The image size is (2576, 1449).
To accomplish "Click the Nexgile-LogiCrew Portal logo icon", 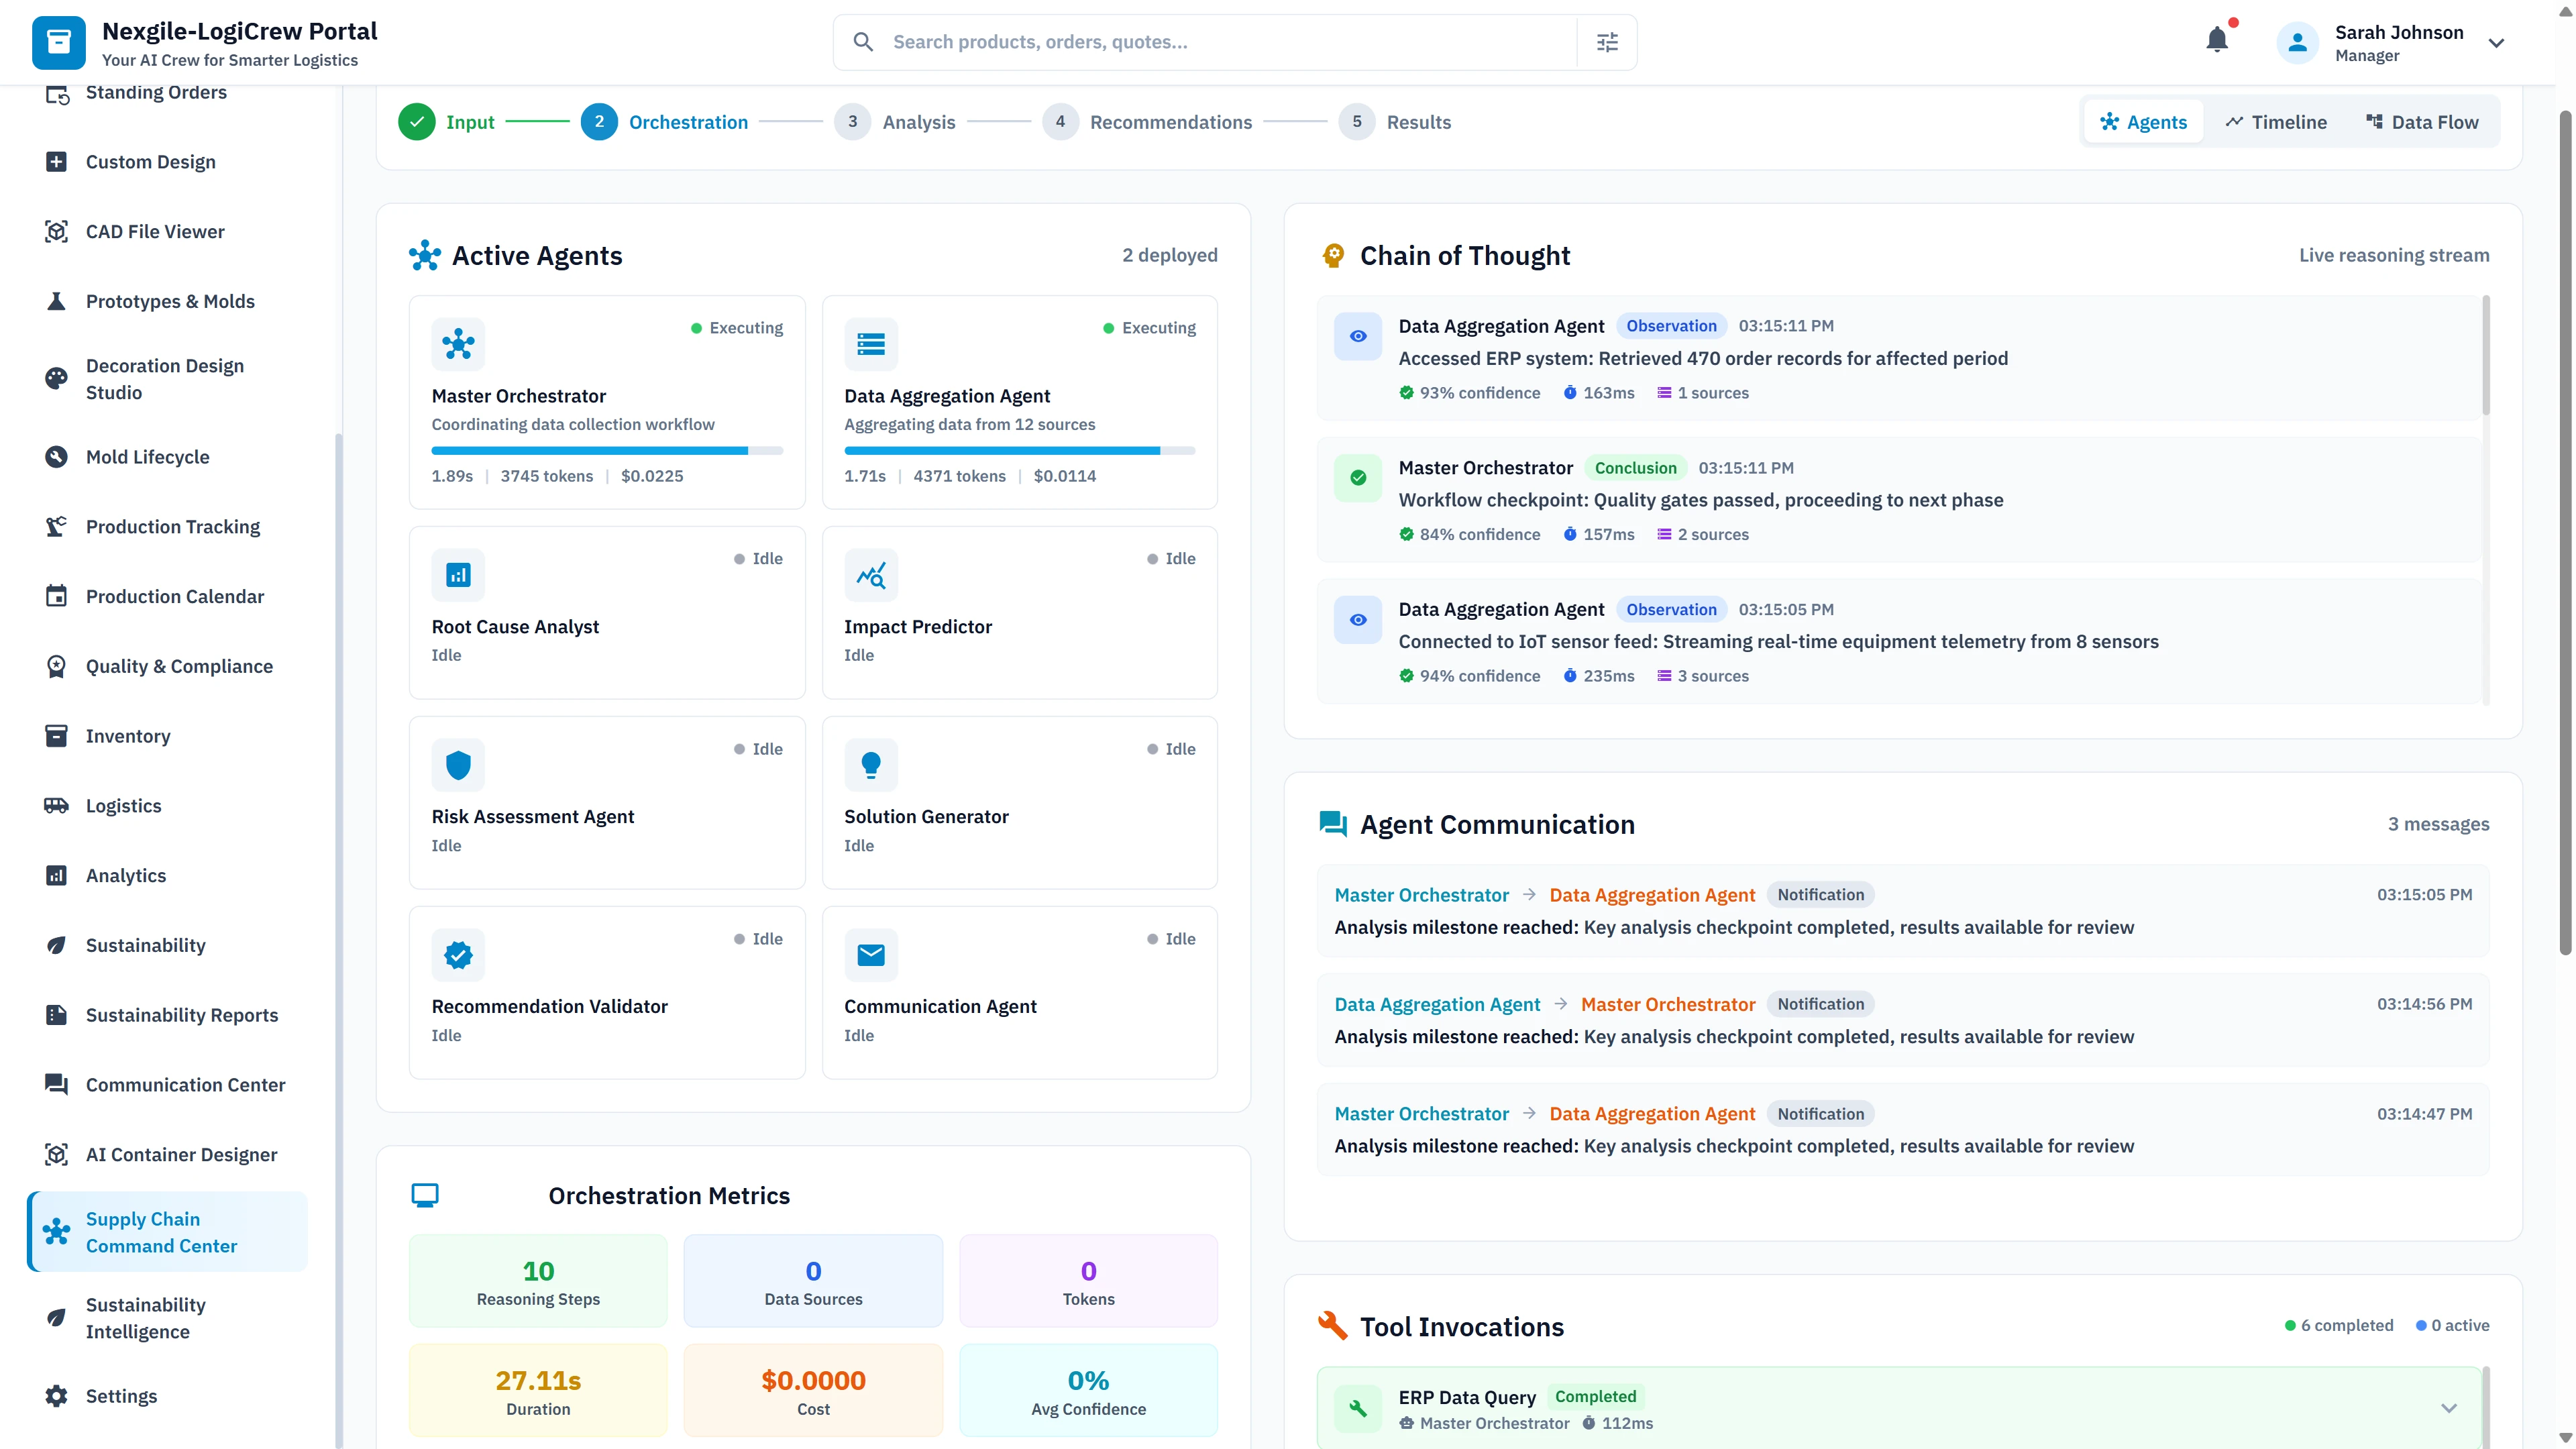I will click(59, 42).
